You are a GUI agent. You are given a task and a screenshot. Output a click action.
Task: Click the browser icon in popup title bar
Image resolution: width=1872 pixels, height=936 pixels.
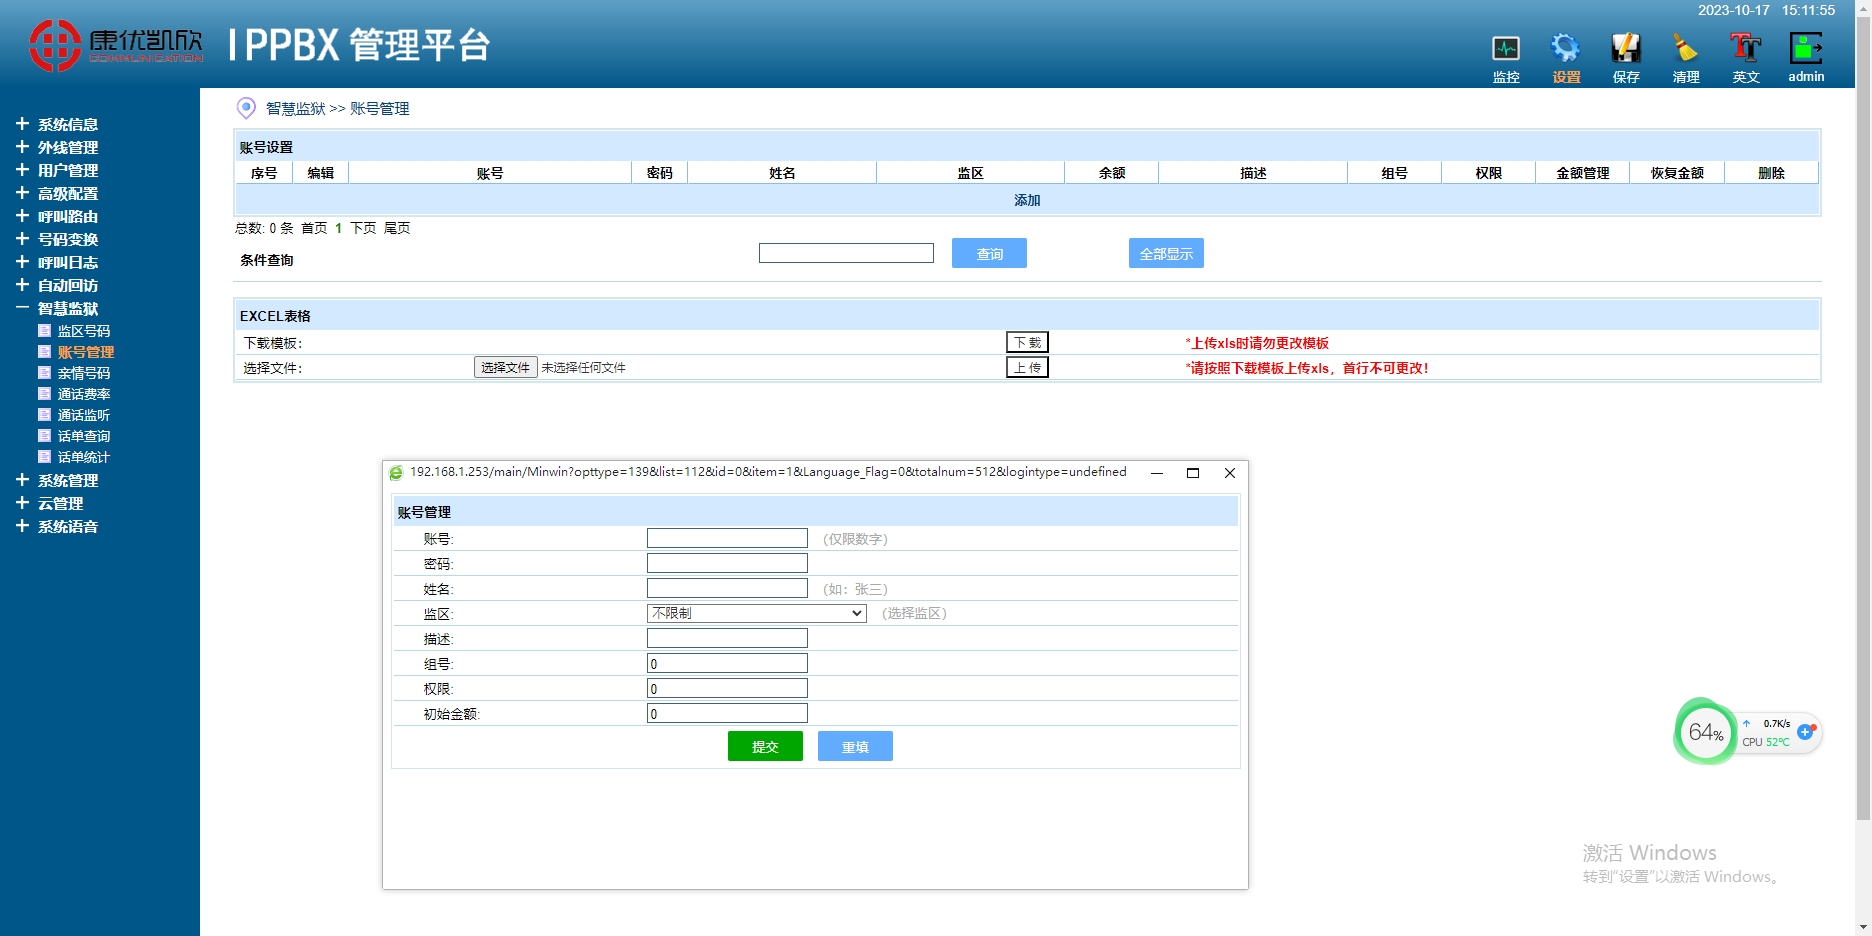pos(396,473)
